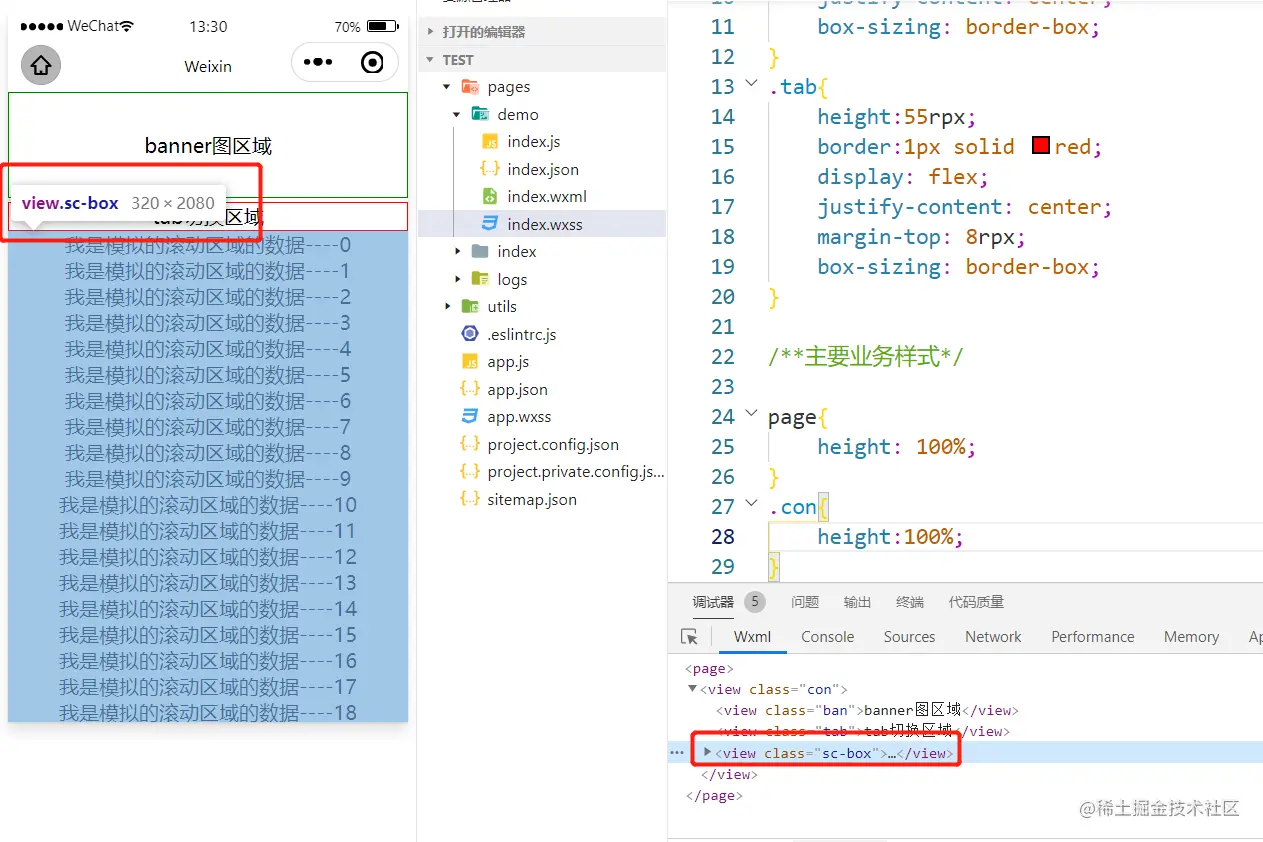Open the Performance tab

tap(1093, 637)
